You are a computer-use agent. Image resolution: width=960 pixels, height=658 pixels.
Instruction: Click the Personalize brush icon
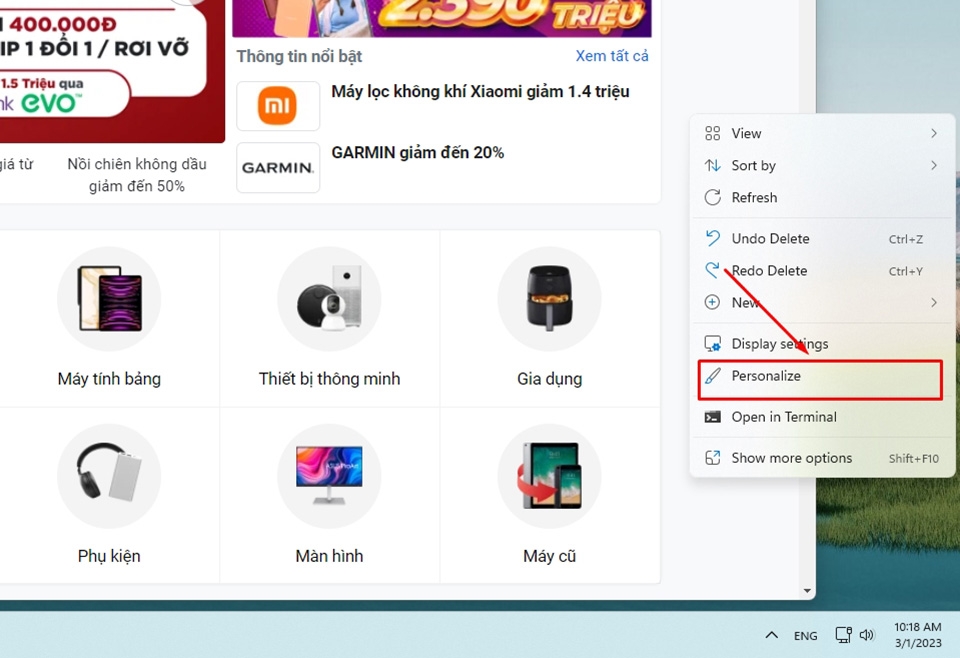(x=712, y=376)
